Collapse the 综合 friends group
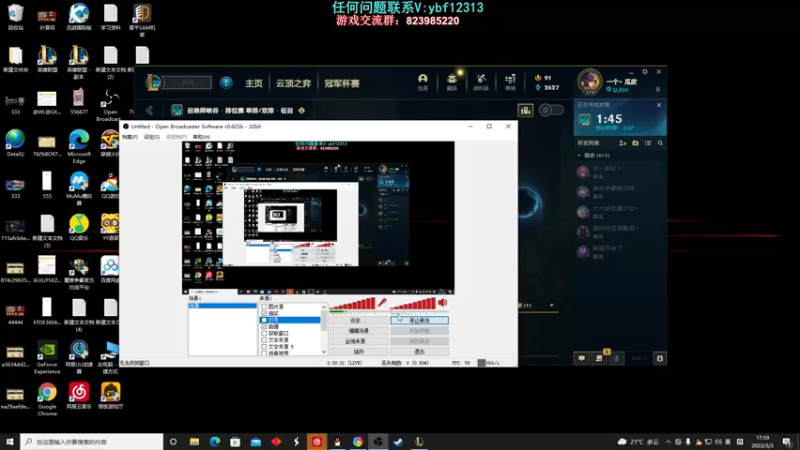 coord(579,155)
